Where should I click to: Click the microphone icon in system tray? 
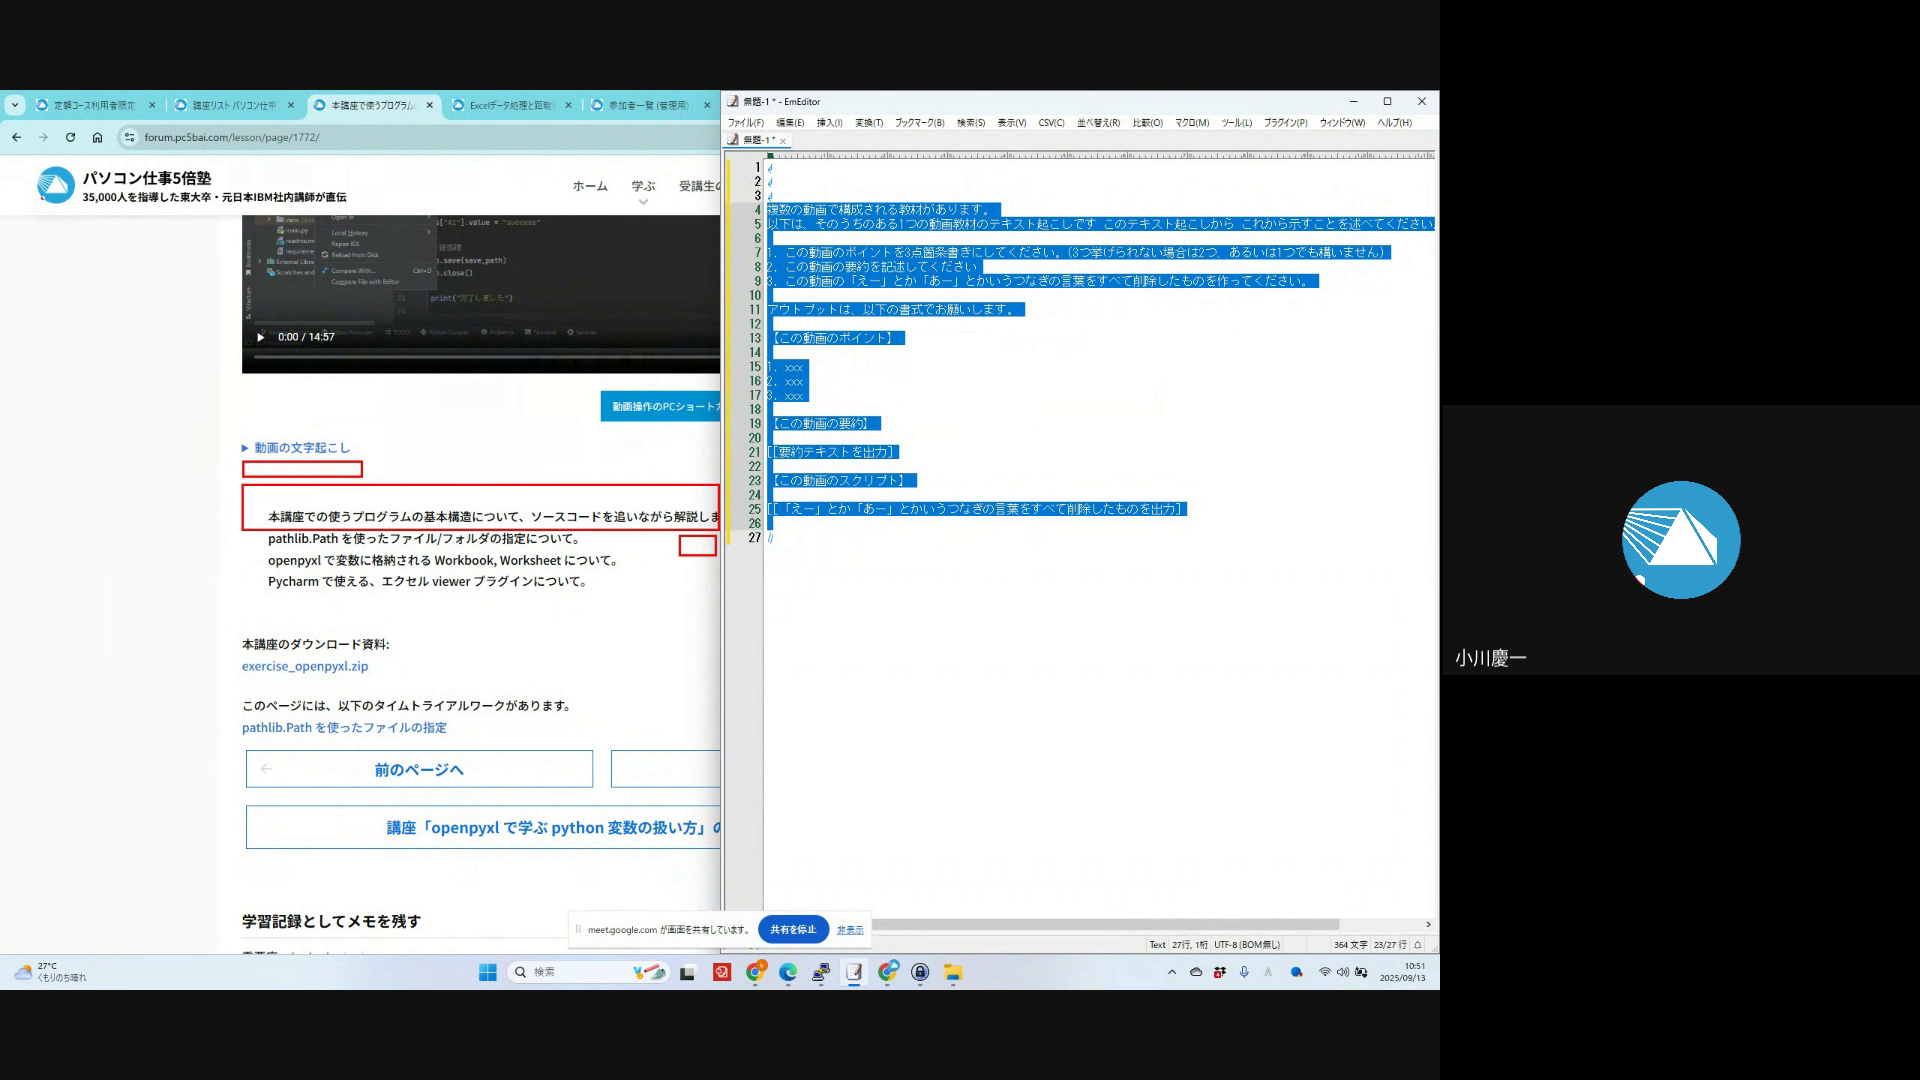click(1244, 972)
